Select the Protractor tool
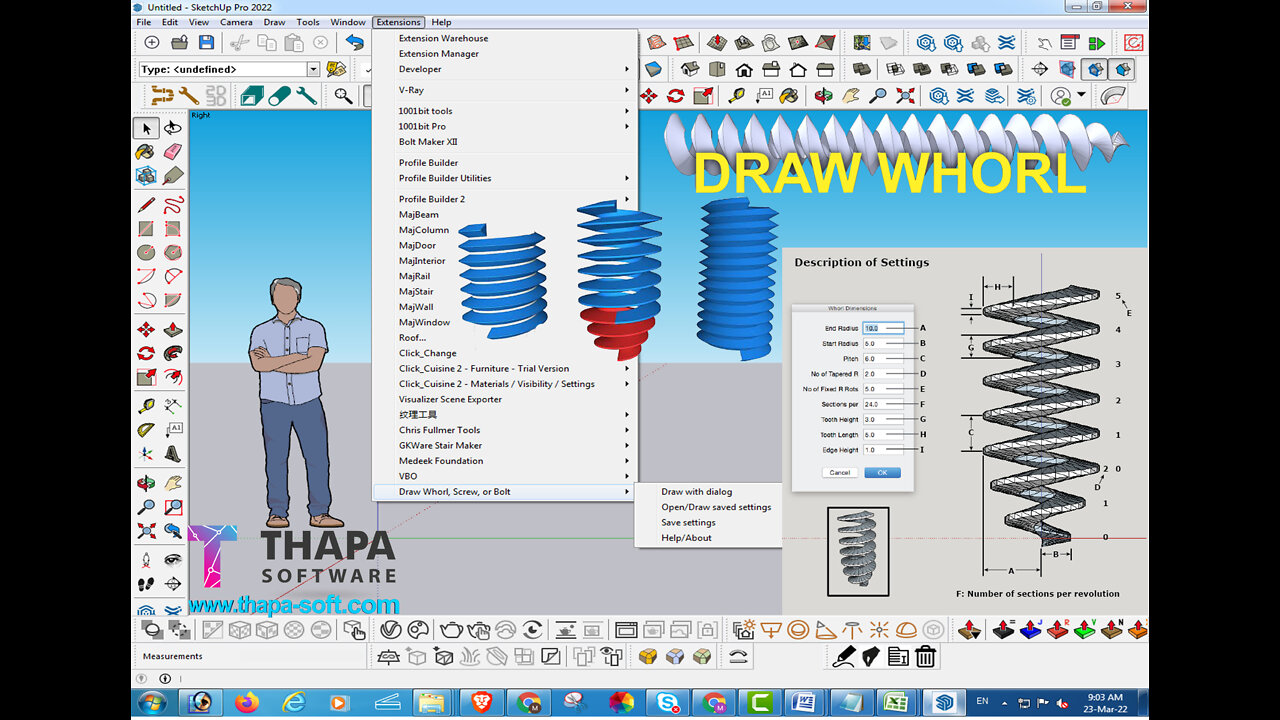 pyautogui.click(x=146, y=431)
